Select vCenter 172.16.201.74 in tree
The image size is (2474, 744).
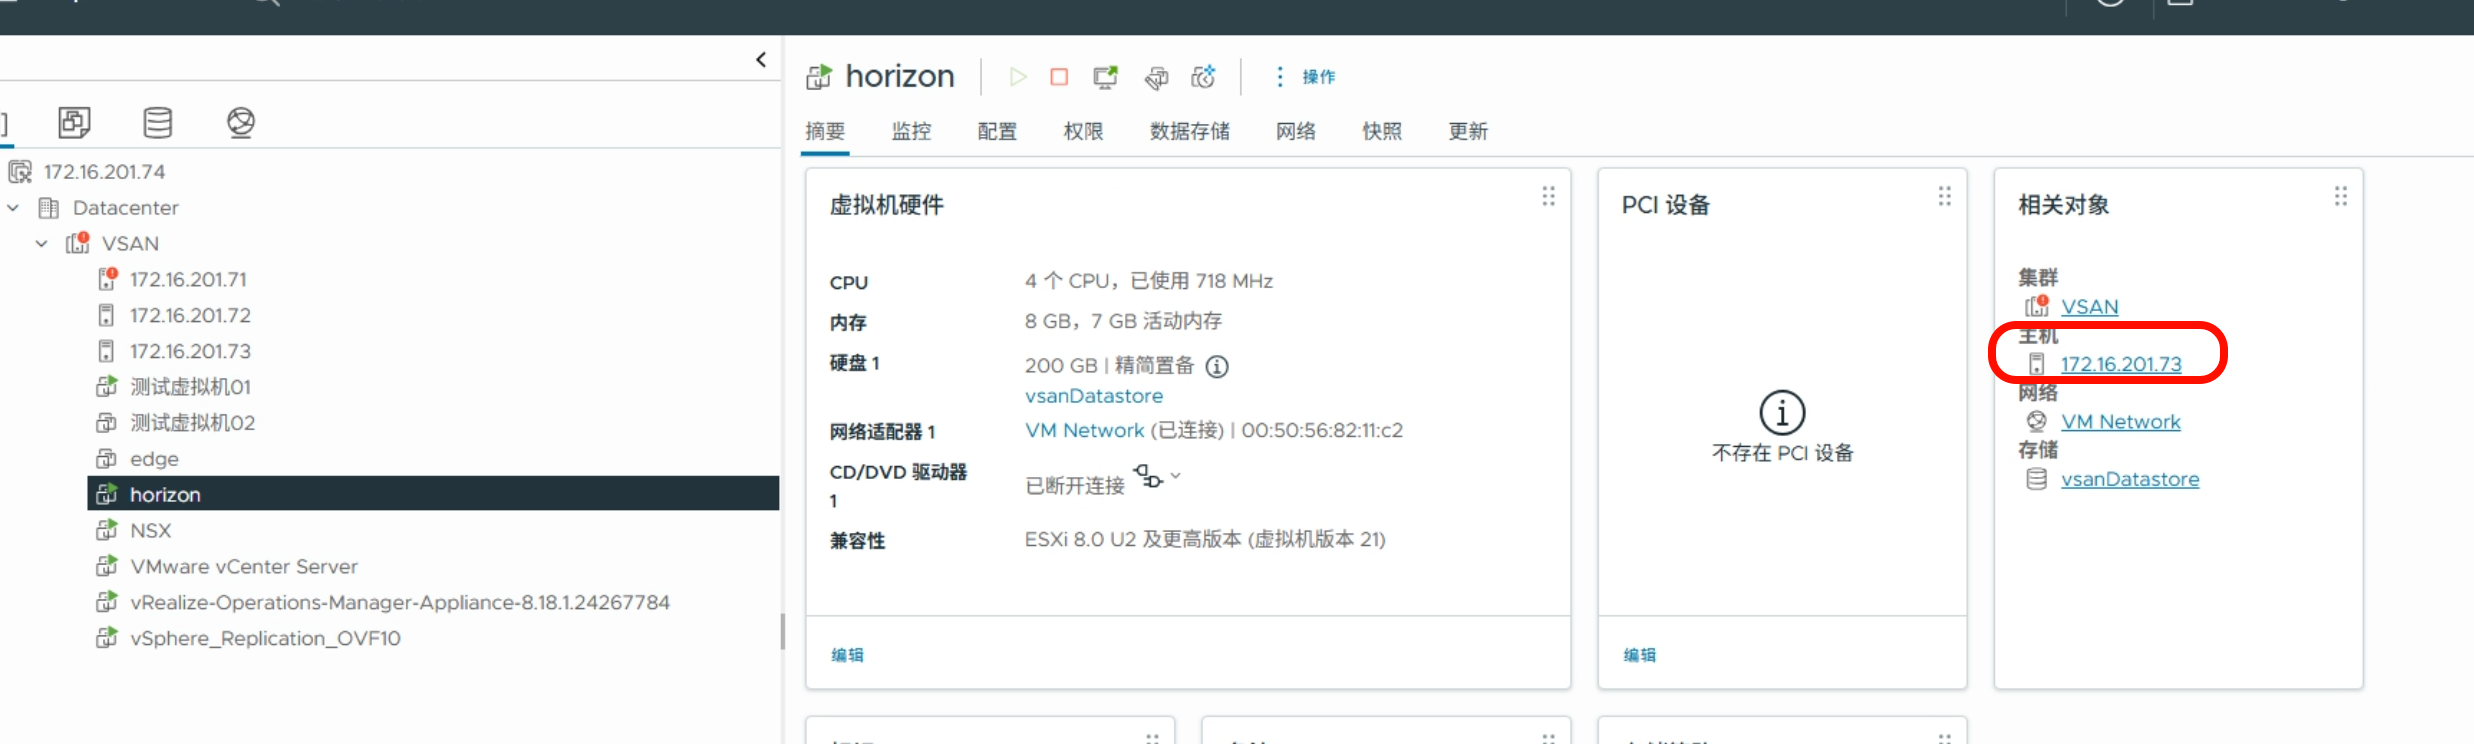point(104,172)
